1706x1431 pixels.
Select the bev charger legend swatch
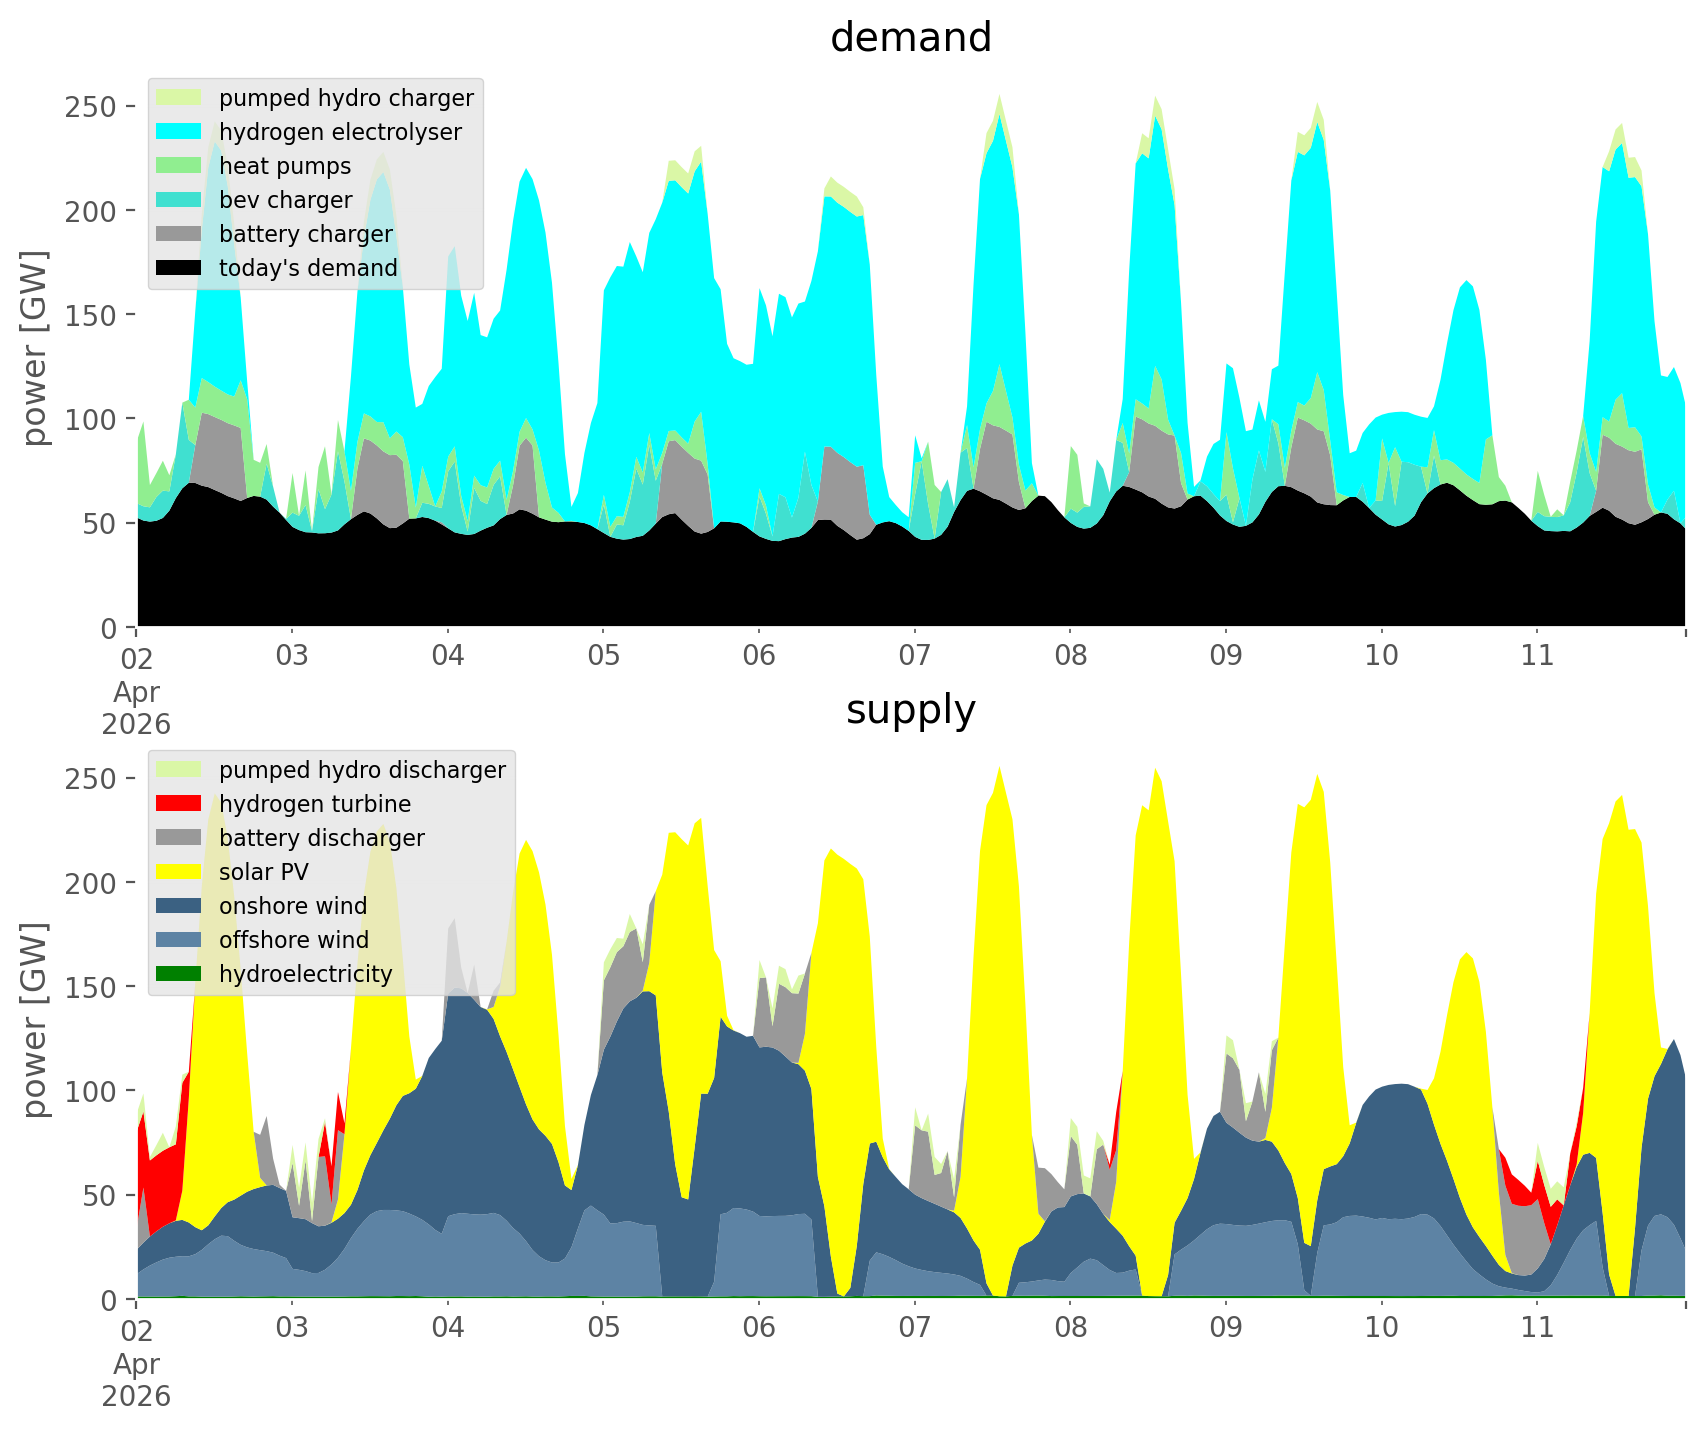click(180, 200)
